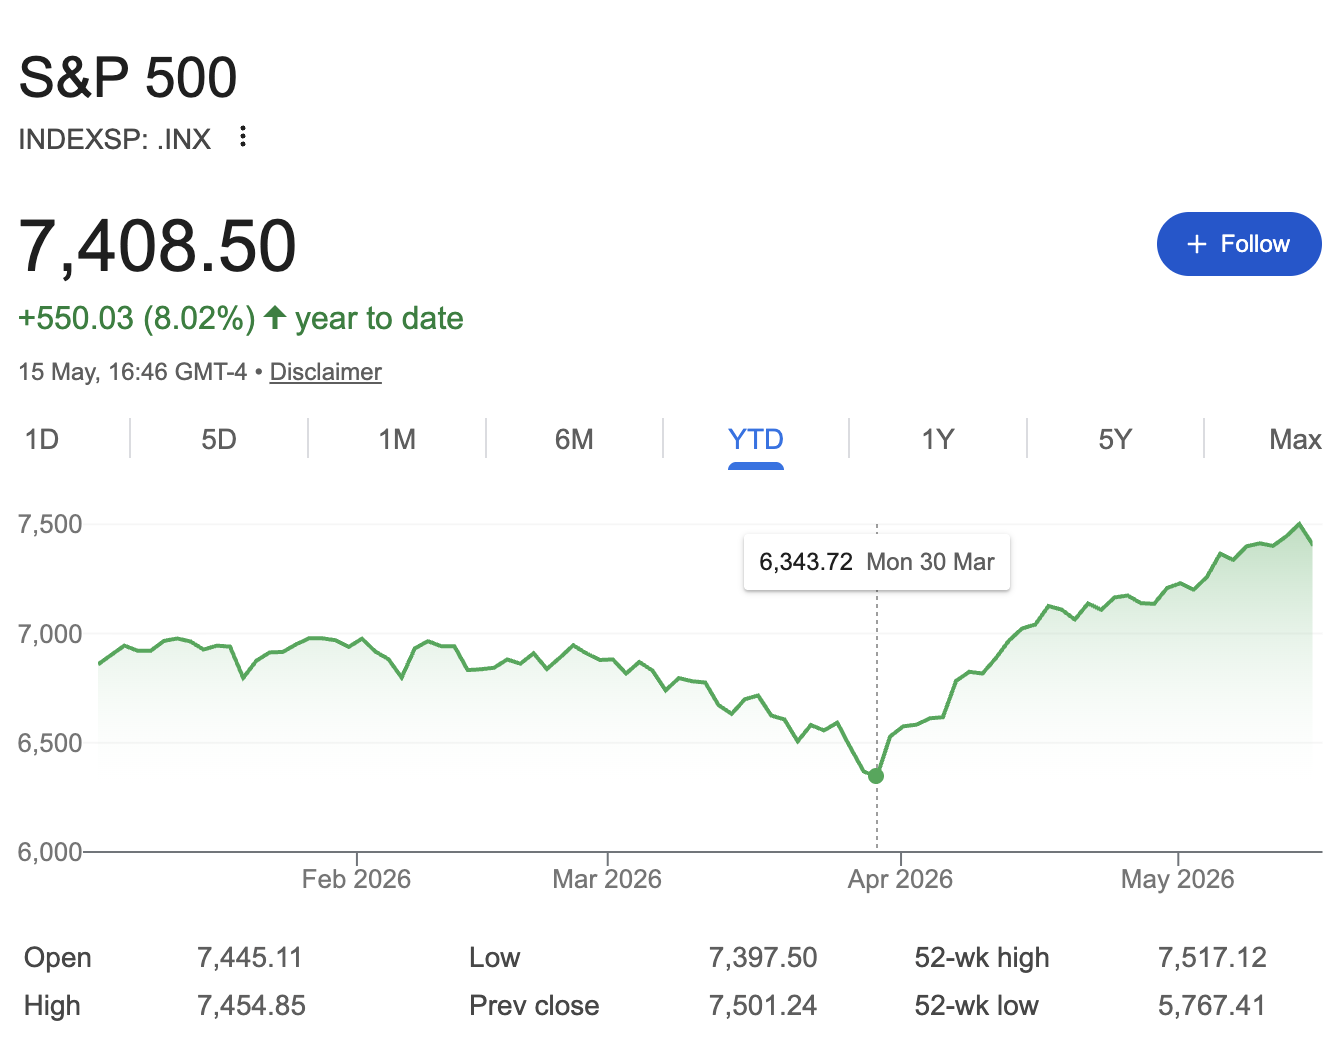
Task: Click the 52-wk high label
Action: click(982, 958)
